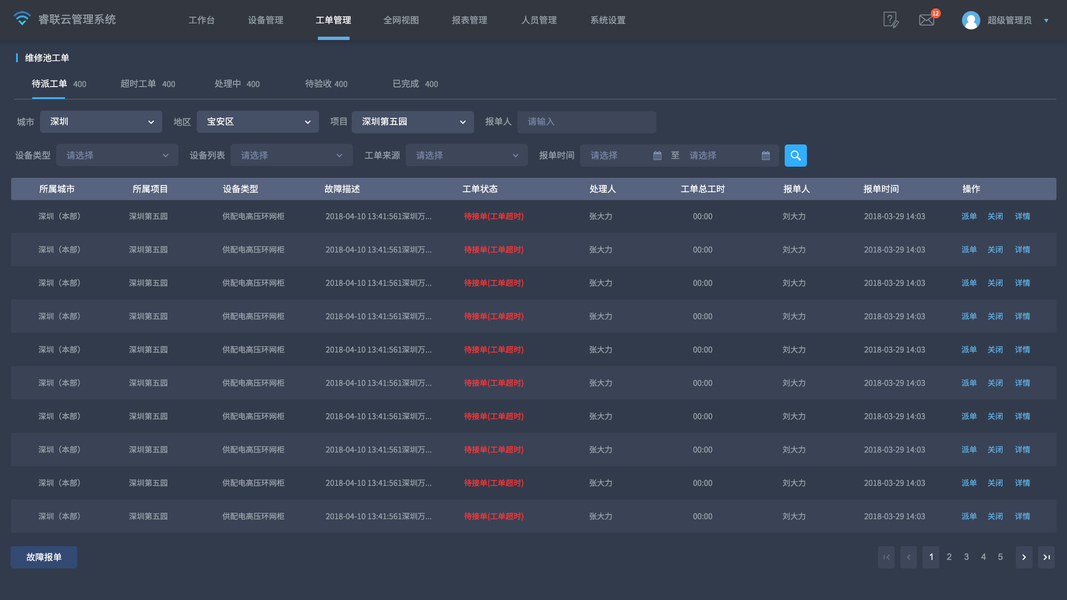
Task: Click the 报单时间 end date field
Action: [729, 155]
